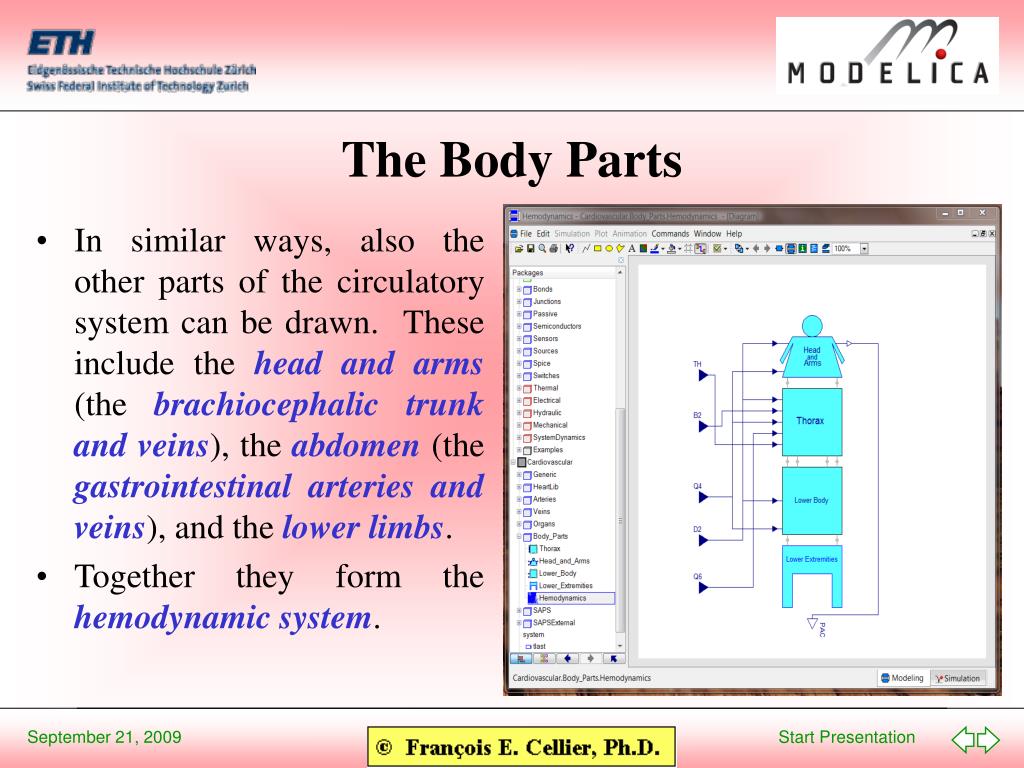
Task: Switch to Diagram layer view
Action: point(791,248)
